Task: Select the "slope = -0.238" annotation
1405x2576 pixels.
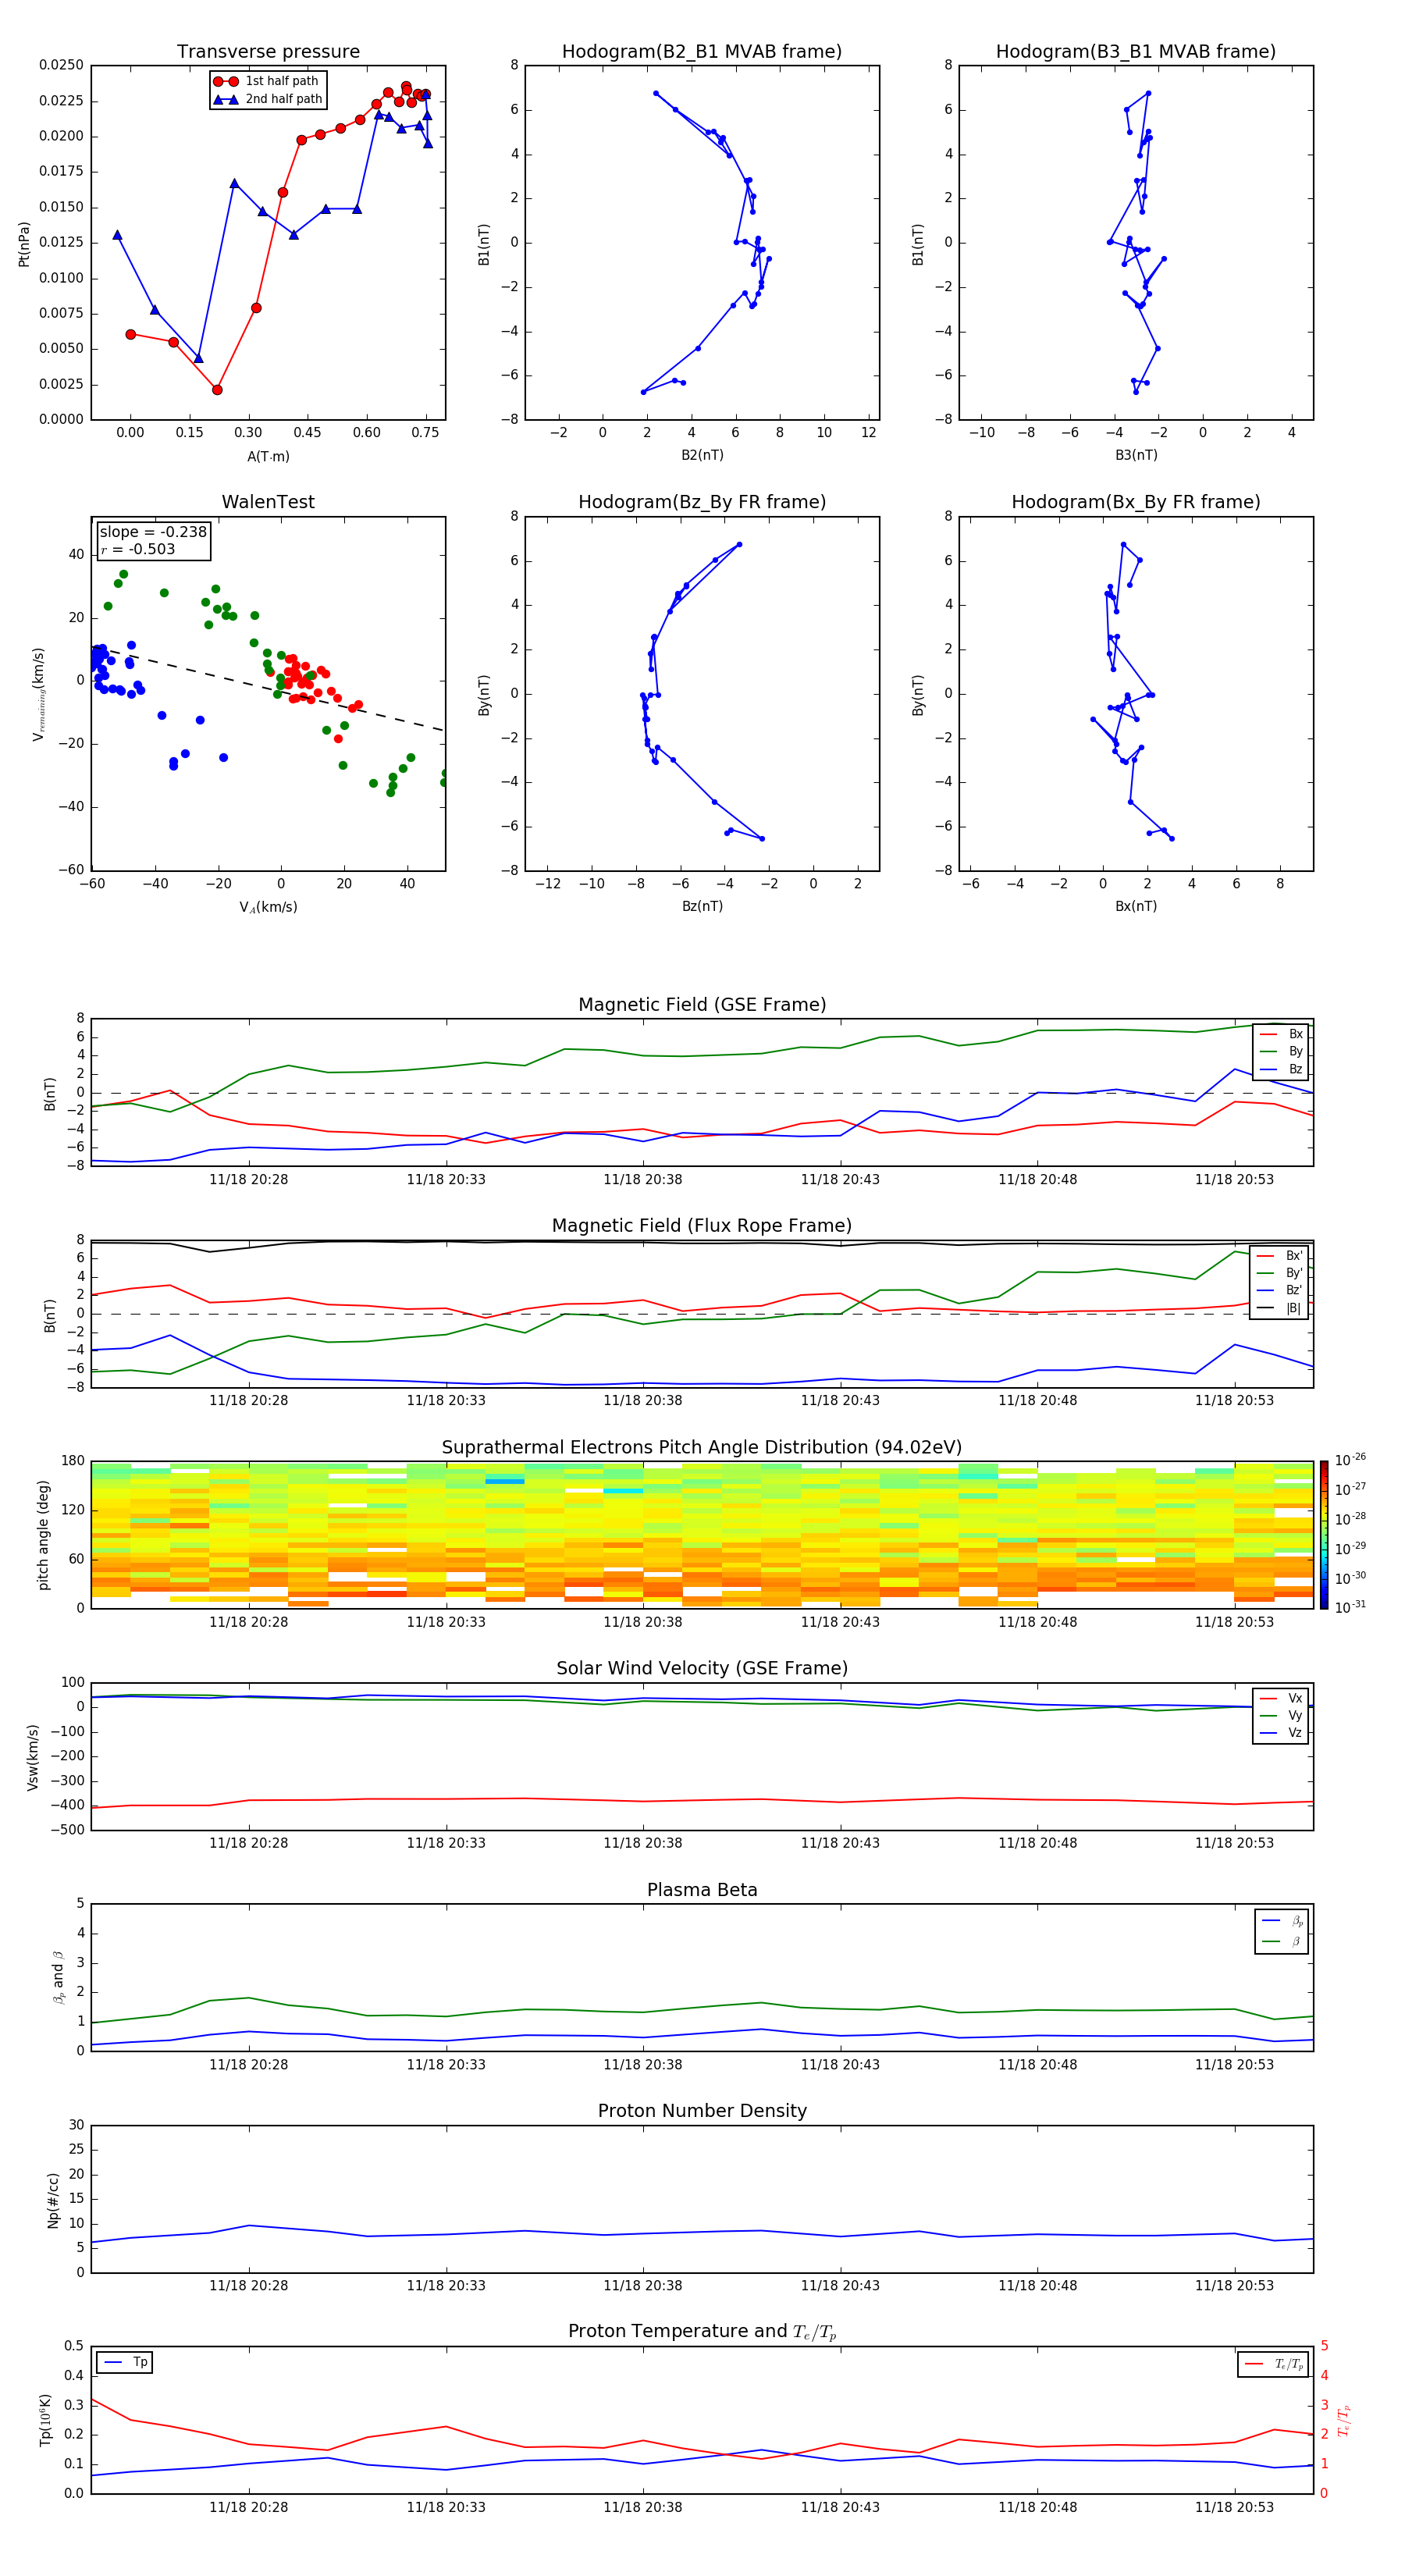Action: point(153,532)
